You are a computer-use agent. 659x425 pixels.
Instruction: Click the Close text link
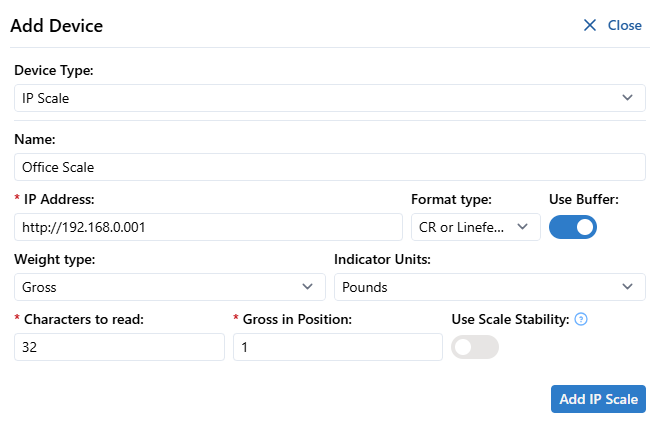tap(625, 25)
